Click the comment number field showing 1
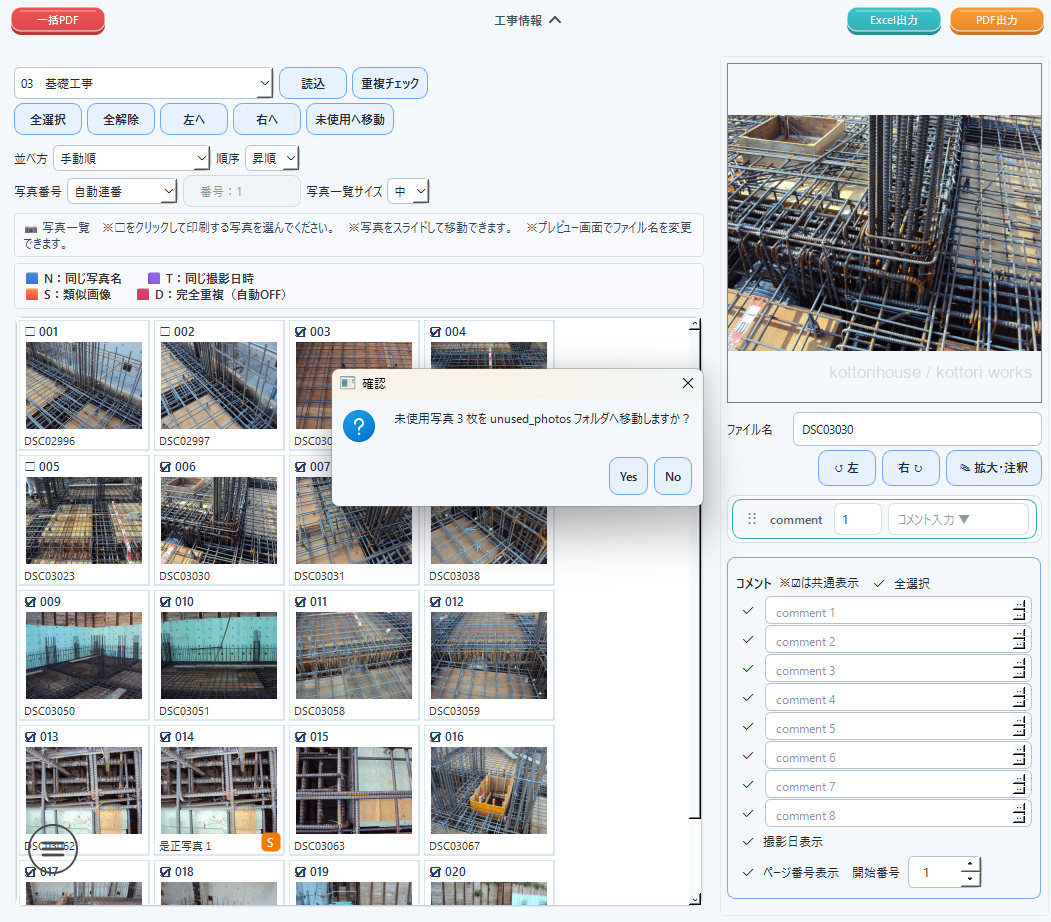This screenshot has height=922, width=1051. point(857,519)
